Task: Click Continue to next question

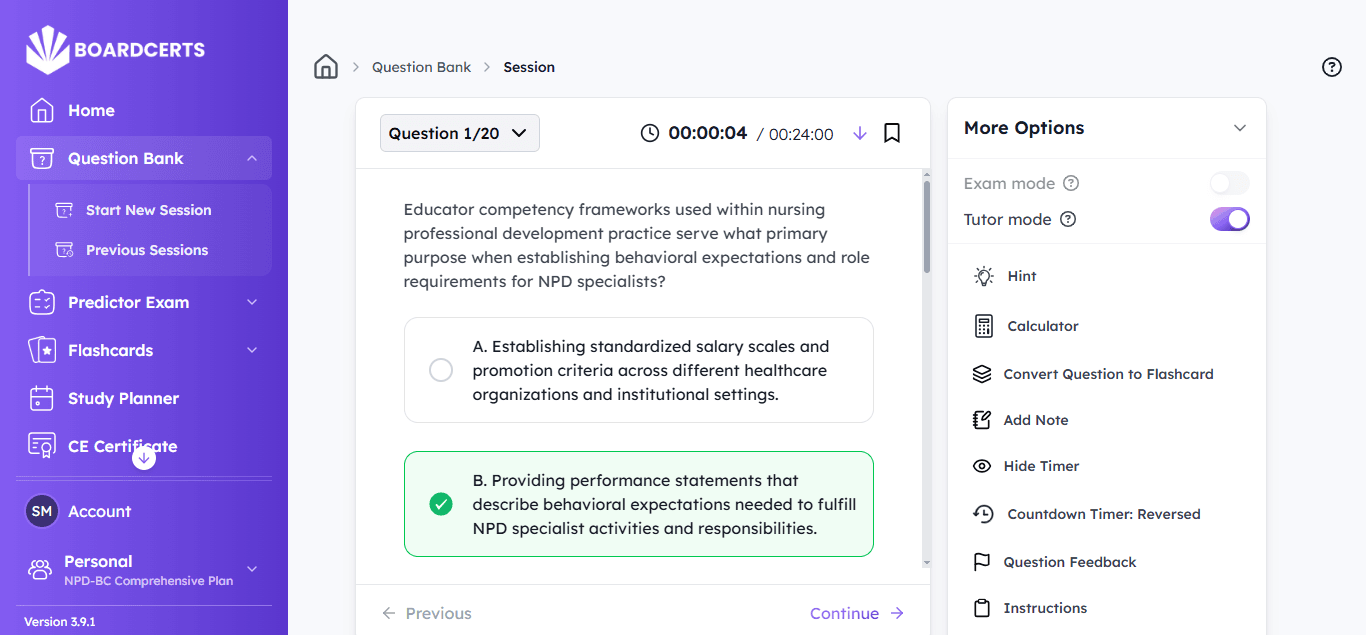Action: tap(856, 613)
